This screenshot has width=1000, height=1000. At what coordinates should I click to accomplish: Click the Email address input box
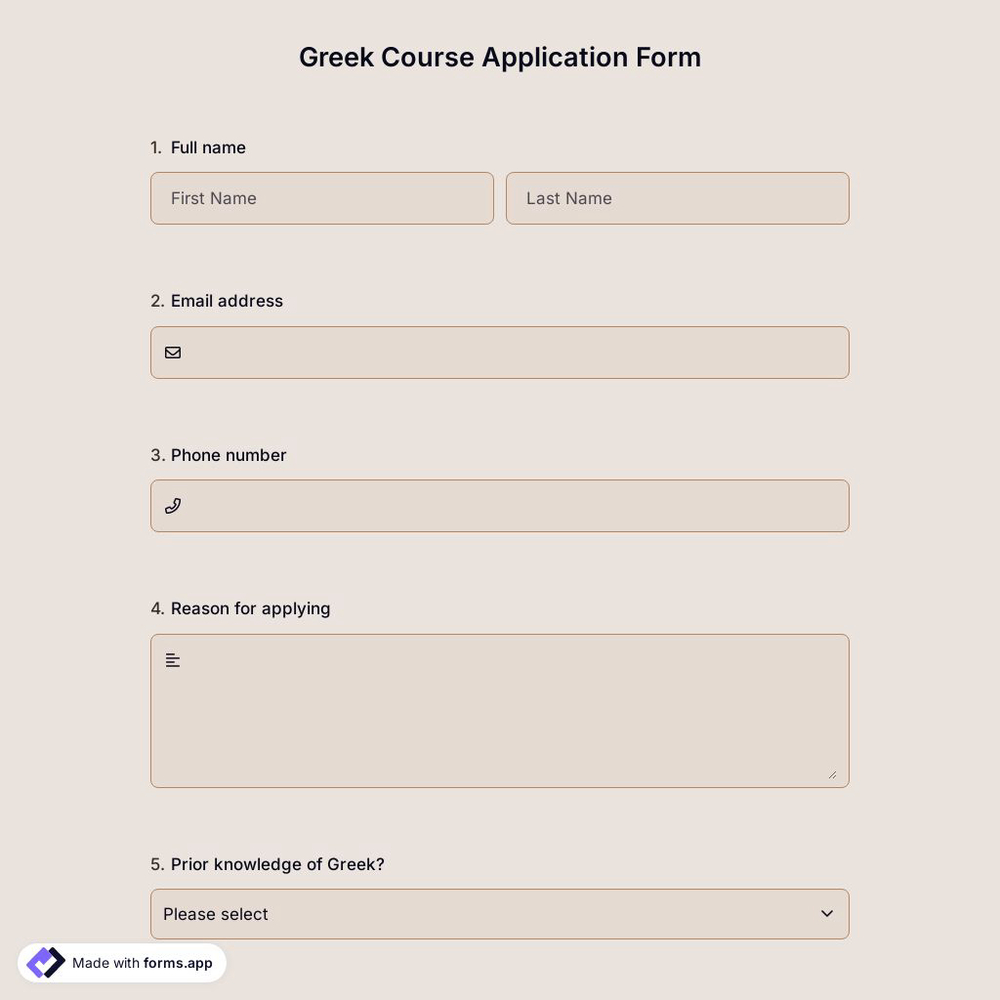(500, 352)
